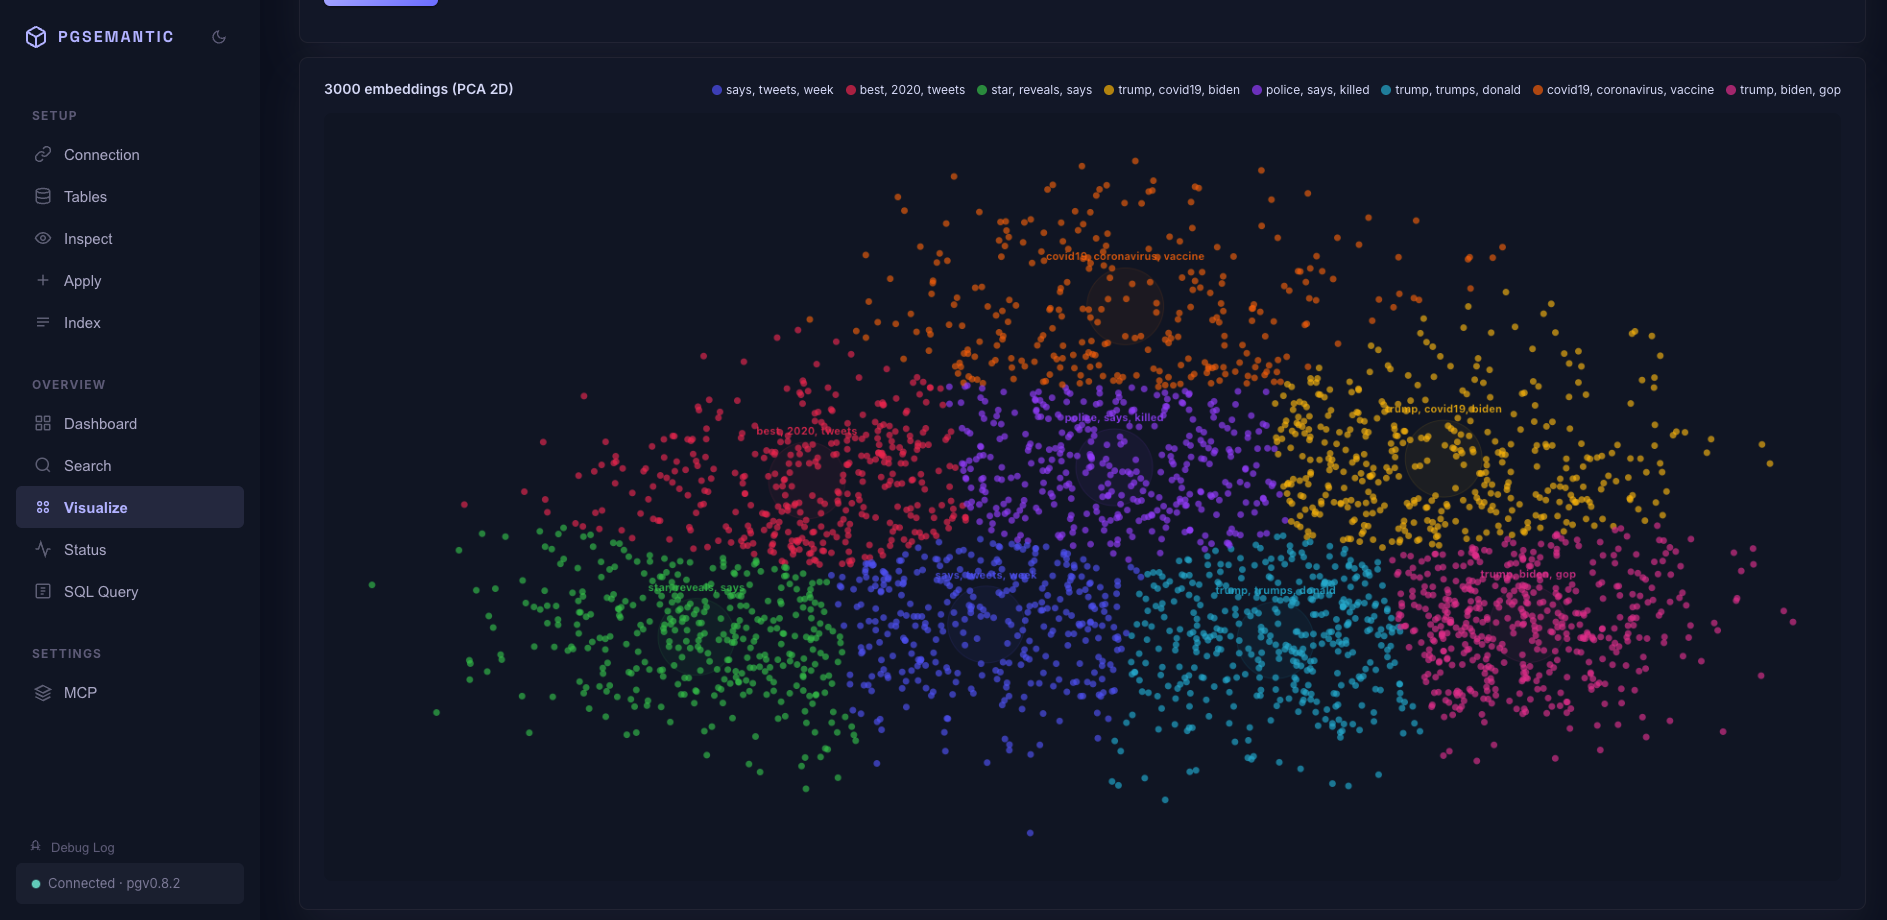The width and height of the screenshot is (1887, 920).
Task: Click the Dashboard grid icon
Action: (43, 423)
